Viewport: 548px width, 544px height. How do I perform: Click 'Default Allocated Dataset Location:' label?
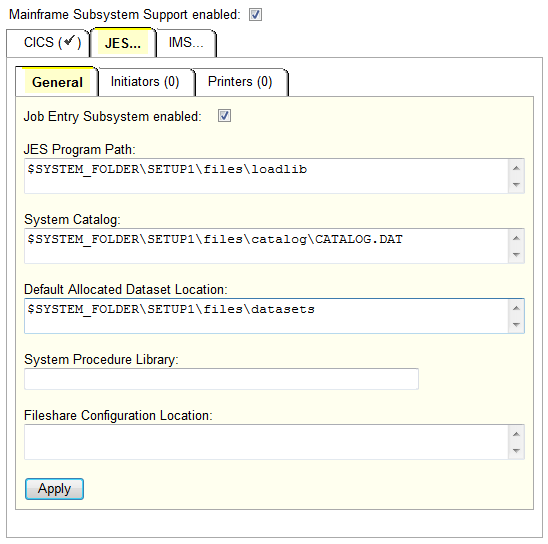tap(126, 289)
